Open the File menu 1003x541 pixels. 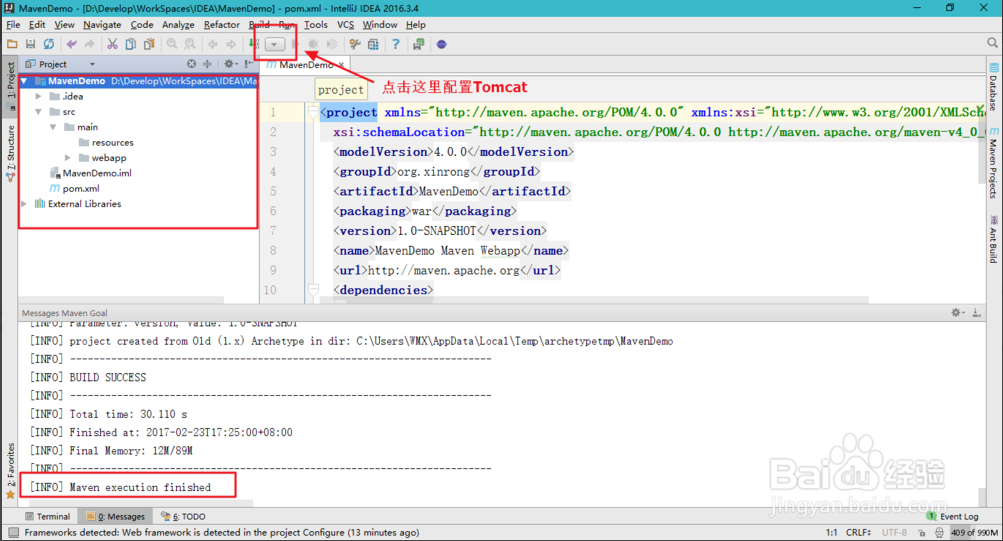point(13,24)
